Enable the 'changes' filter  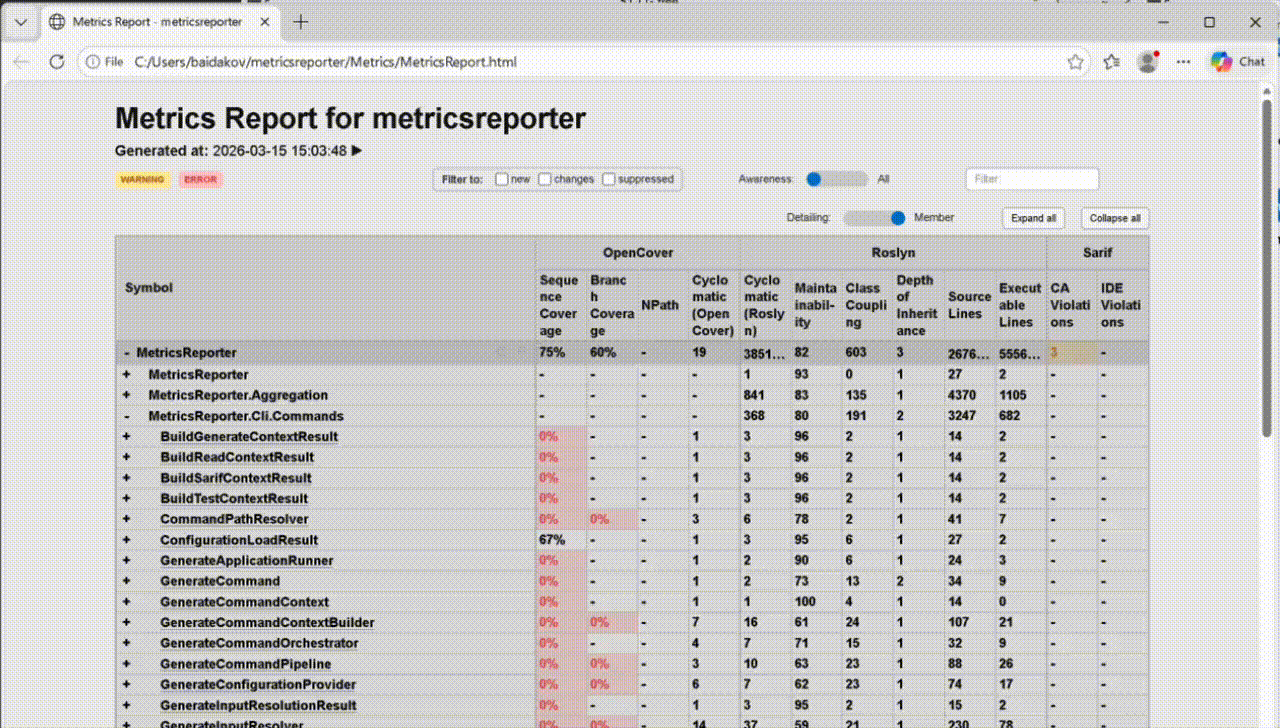(544, 179)
